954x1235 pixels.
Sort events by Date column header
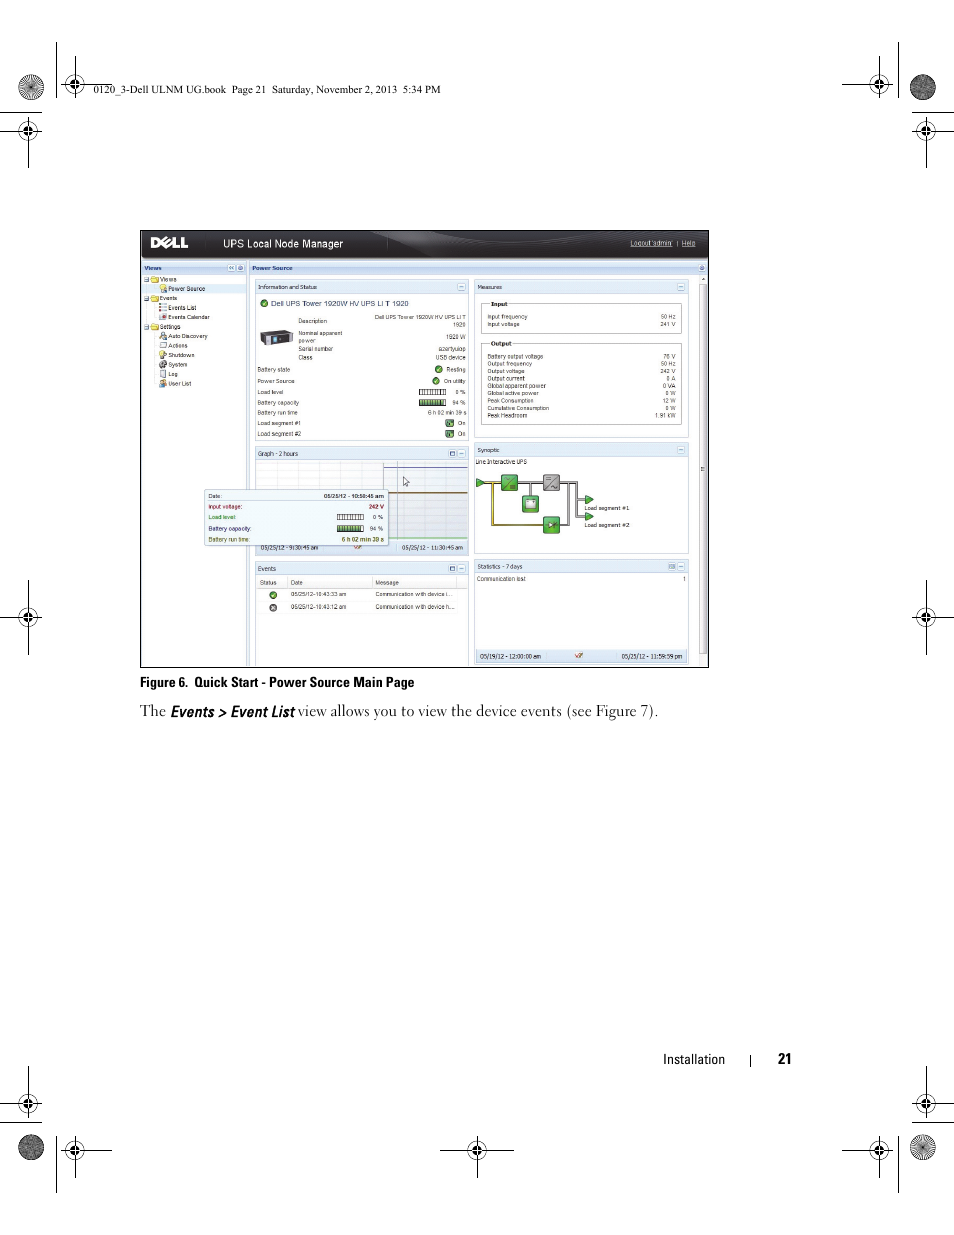tap(330, 582)
